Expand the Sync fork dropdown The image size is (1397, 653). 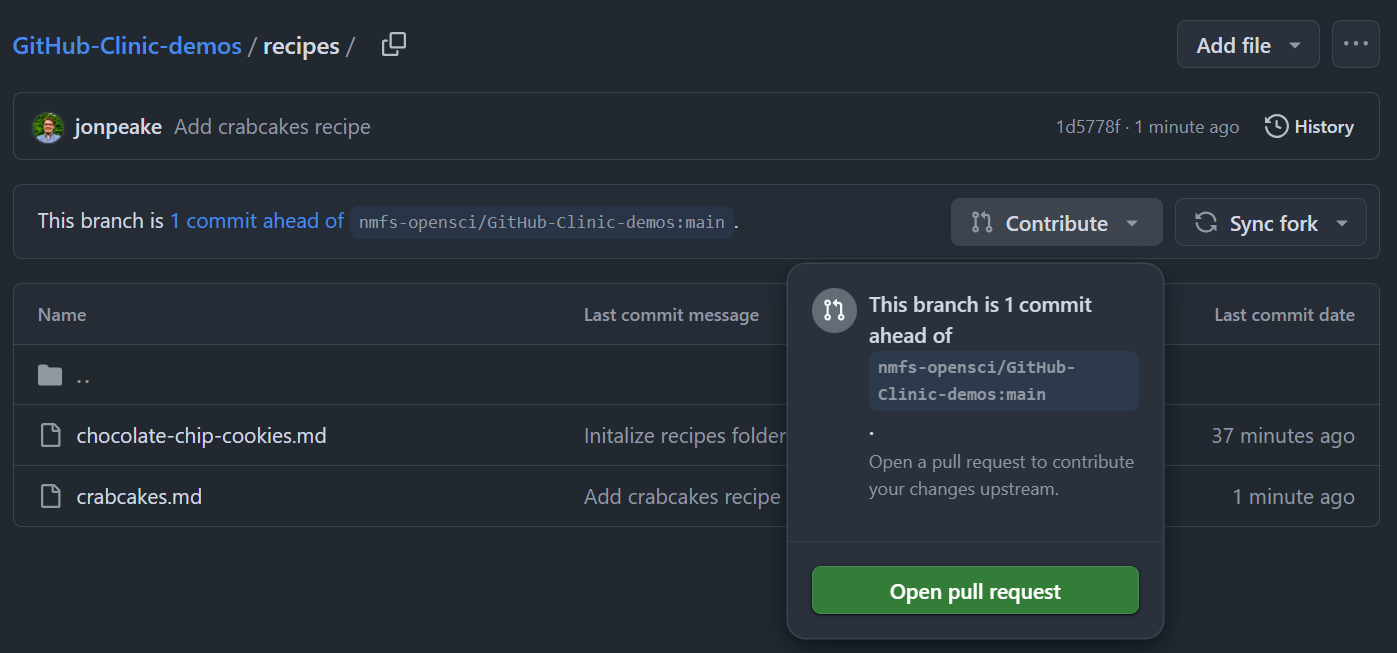[x=1271, y=222]
